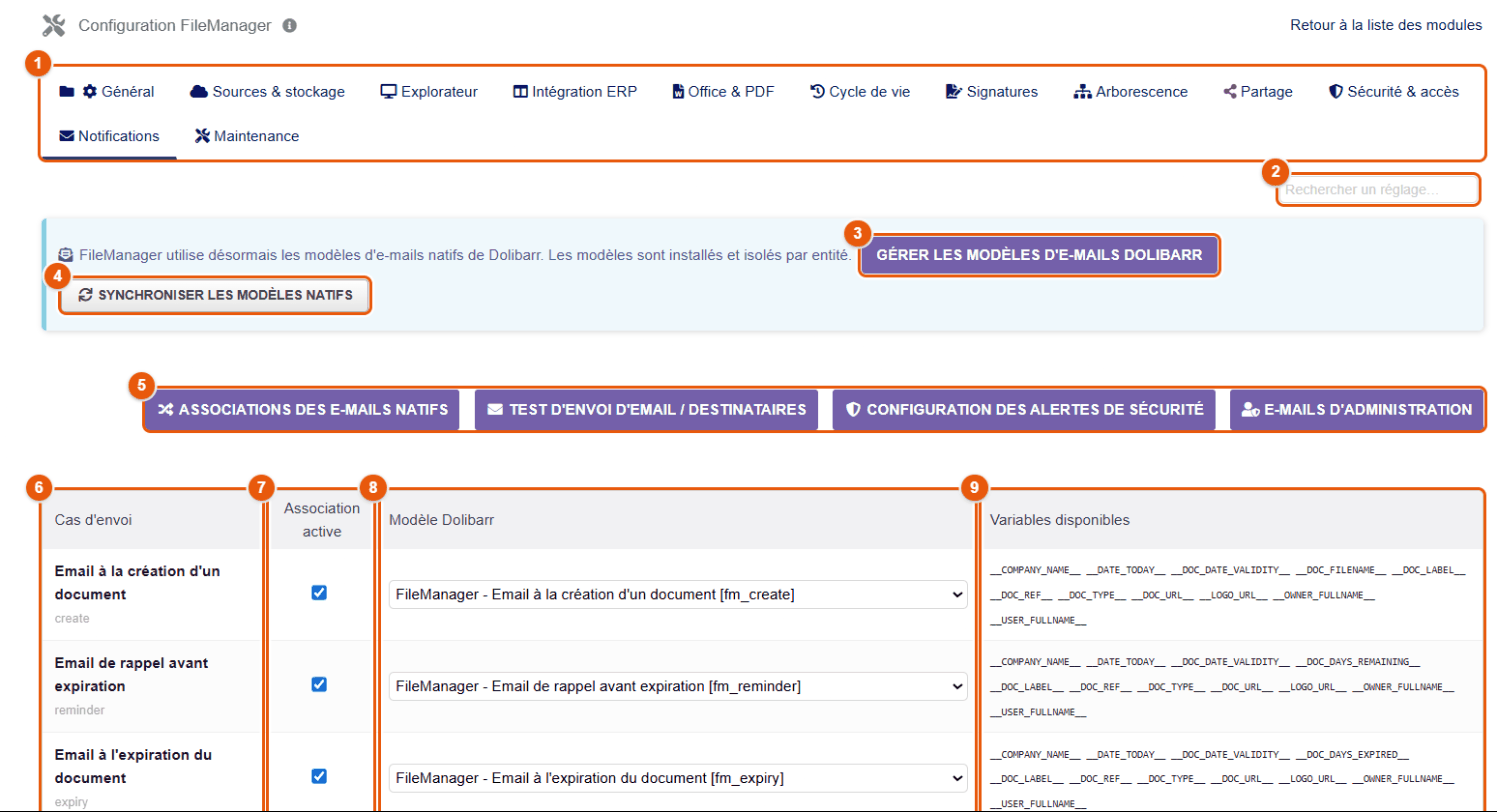The width and height of the screenshot is (1497, 812).
Task: Click Gérer les modèles d'e-mails Dolibarr
Action: coord(1039,255)
